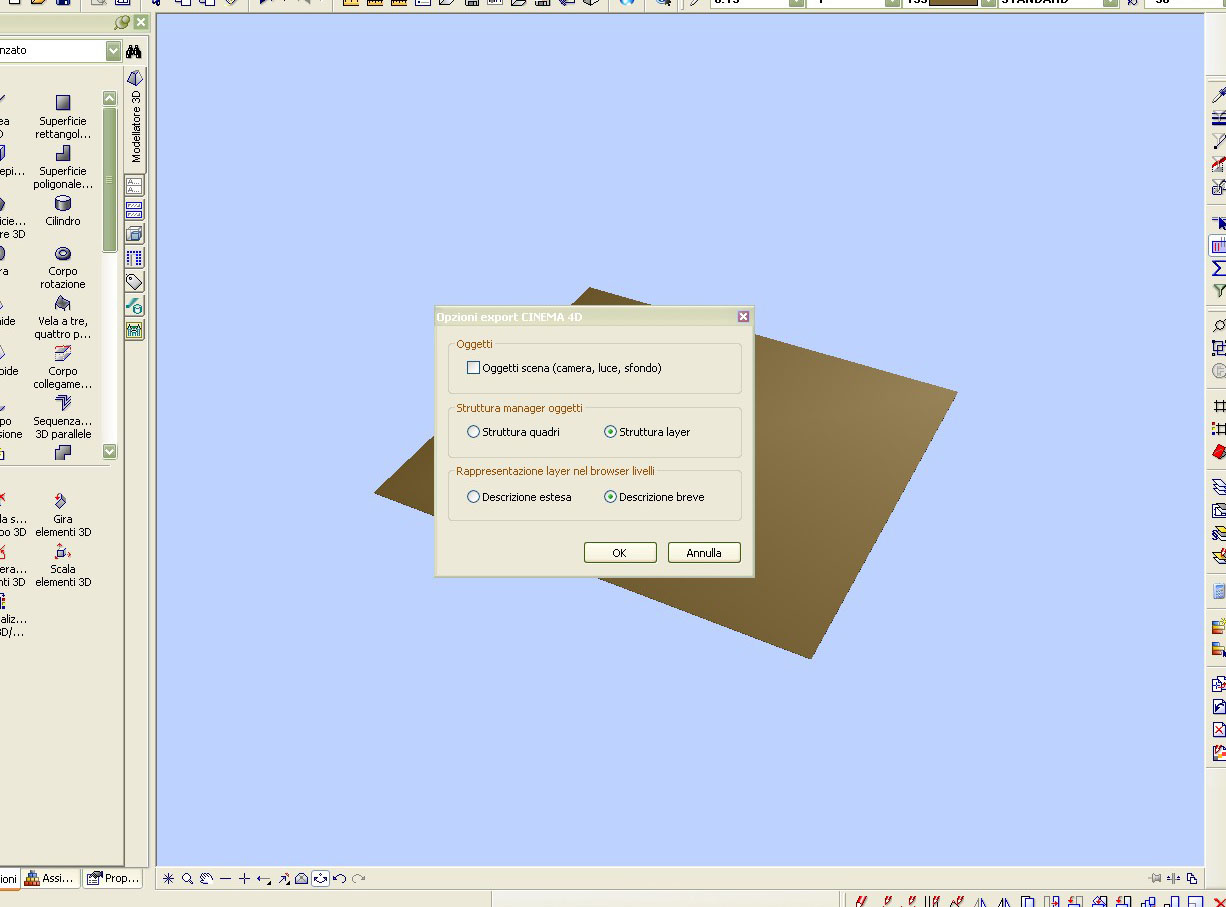Close the Opzioni export CINEMA 4D dialog
This screenshot has height=907, width=1226.
(743, 317)
